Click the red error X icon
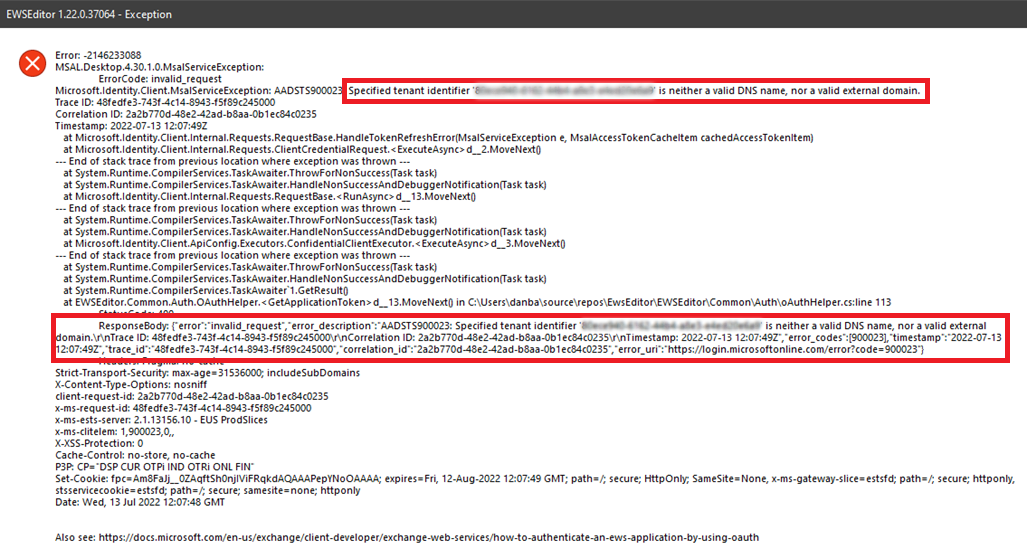 [33, 64]
